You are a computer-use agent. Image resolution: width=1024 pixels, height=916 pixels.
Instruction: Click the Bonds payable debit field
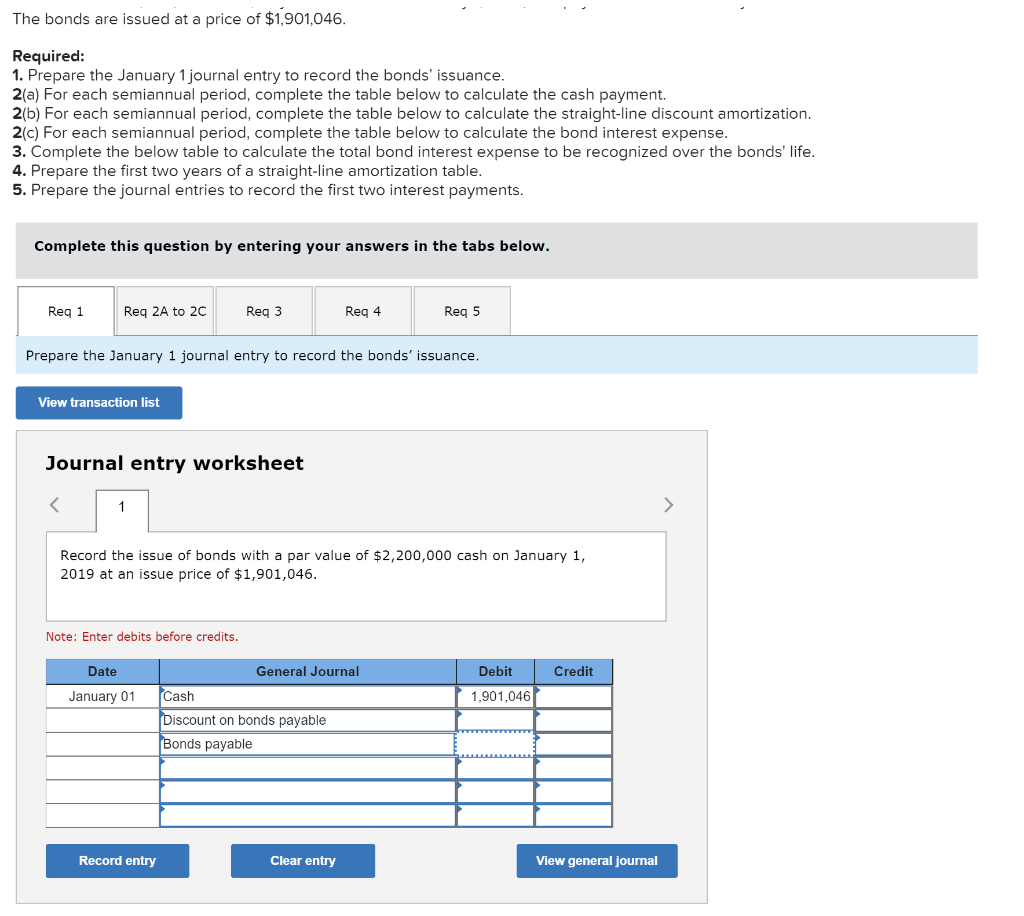click(496, 744)
